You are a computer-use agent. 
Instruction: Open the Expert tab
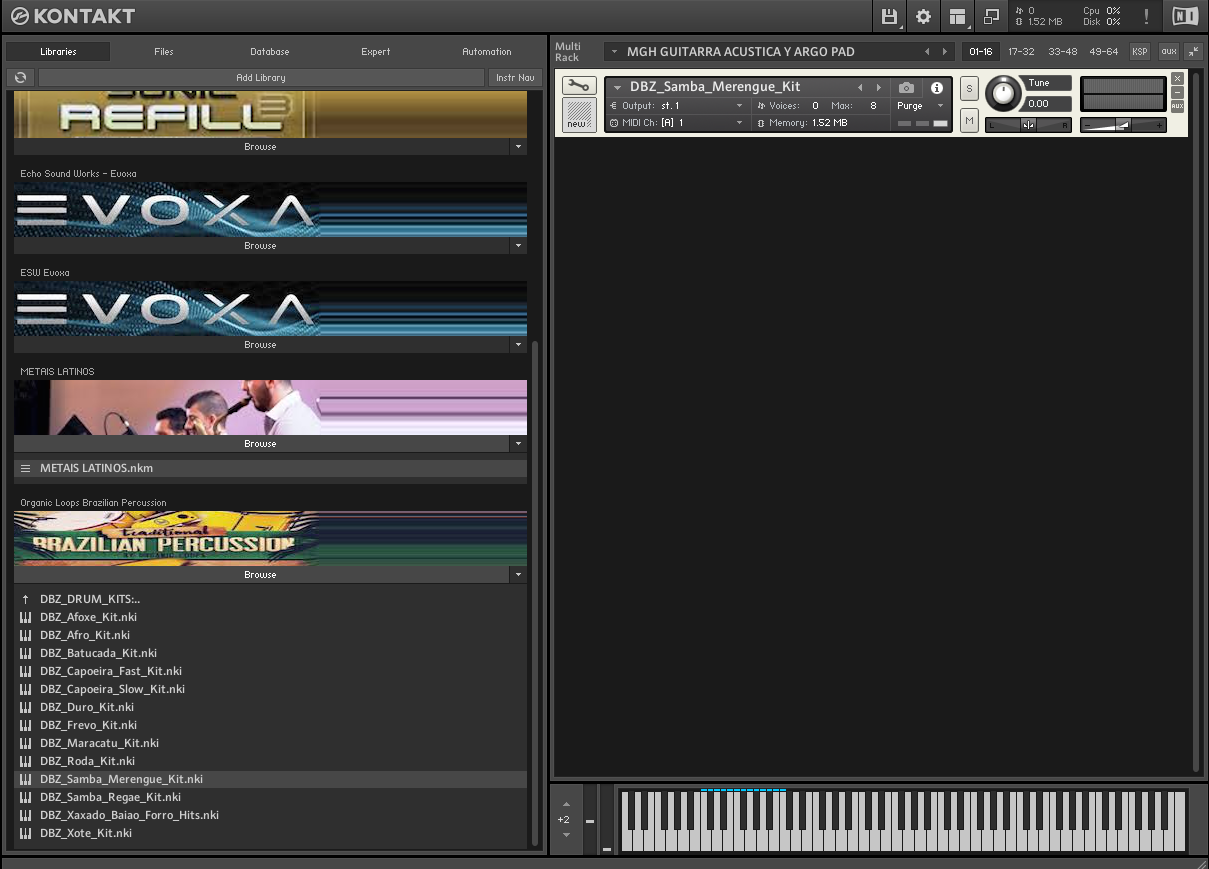pos(376,52)
